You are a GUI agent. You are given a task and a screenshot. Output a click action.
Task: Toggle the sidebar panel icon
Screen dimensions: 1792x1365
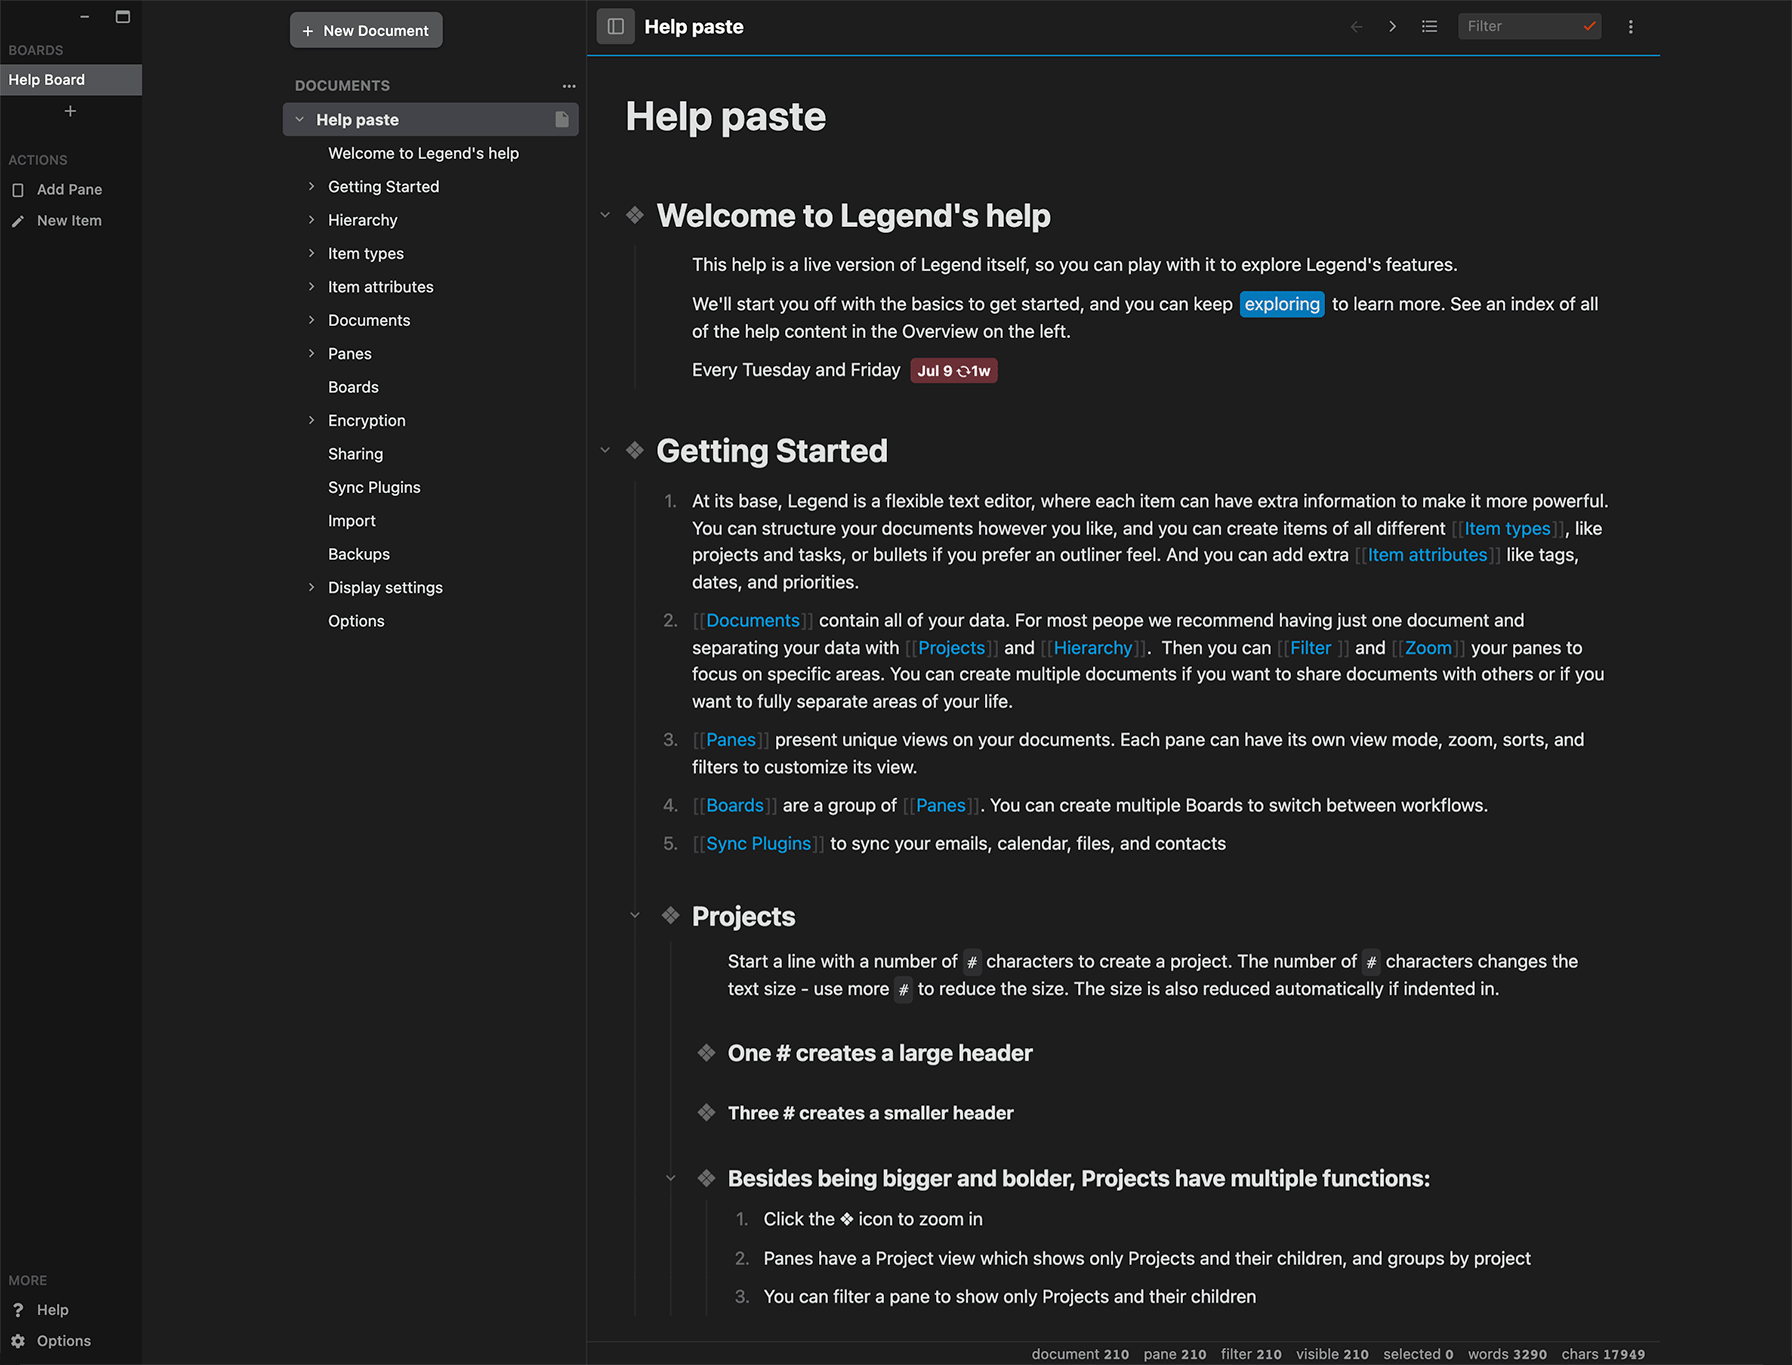point(615,27)
